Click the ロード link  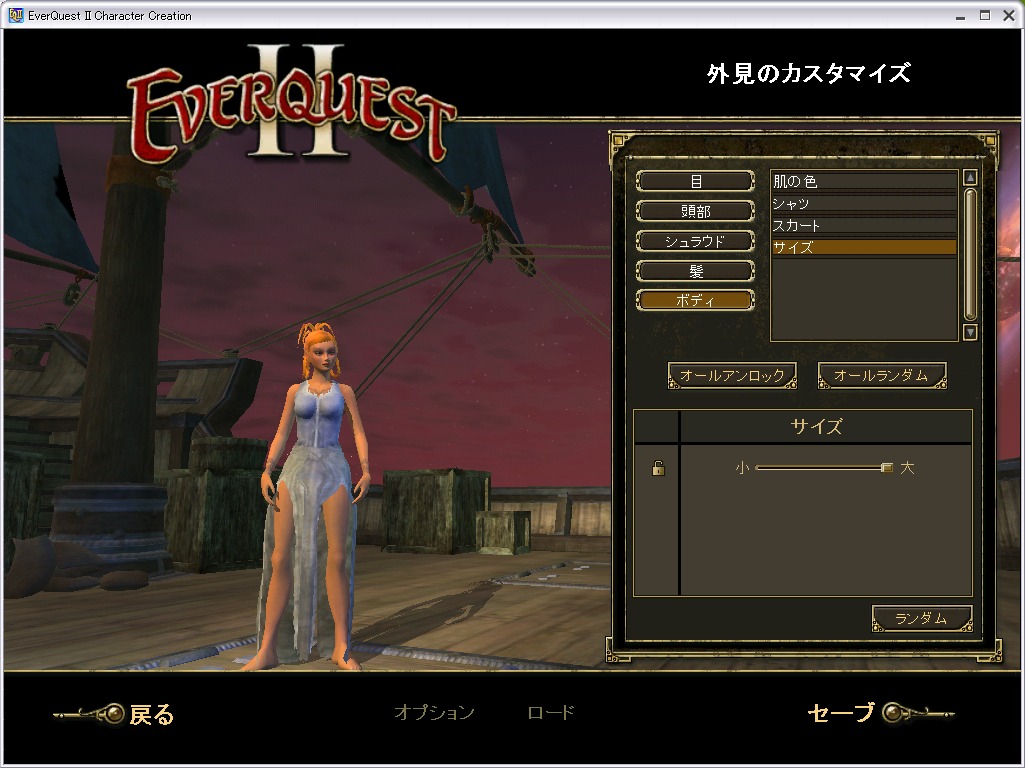coord(551,712)
